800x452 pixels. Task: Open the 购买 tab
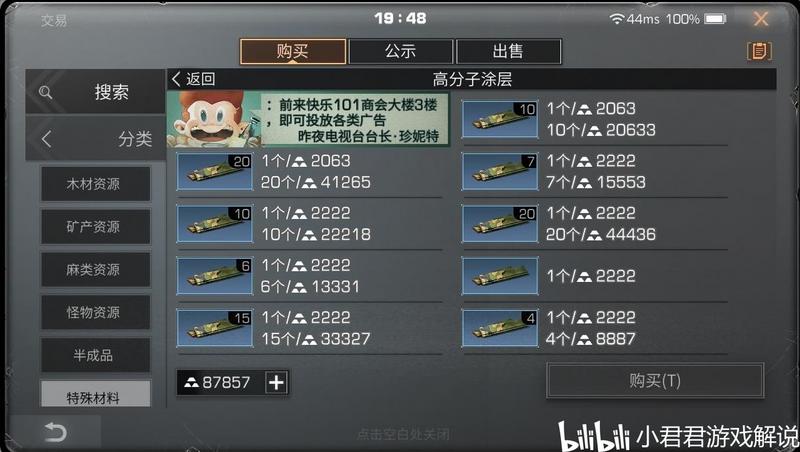[x=293, y=52]
